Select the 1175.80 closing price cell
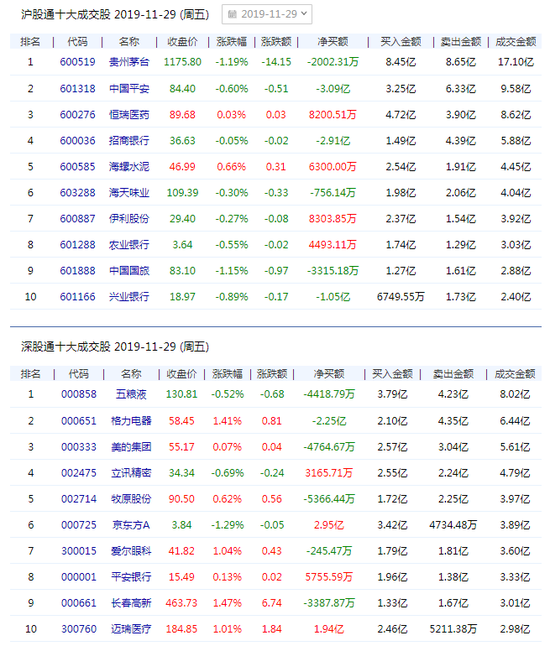 pos(183,62)
